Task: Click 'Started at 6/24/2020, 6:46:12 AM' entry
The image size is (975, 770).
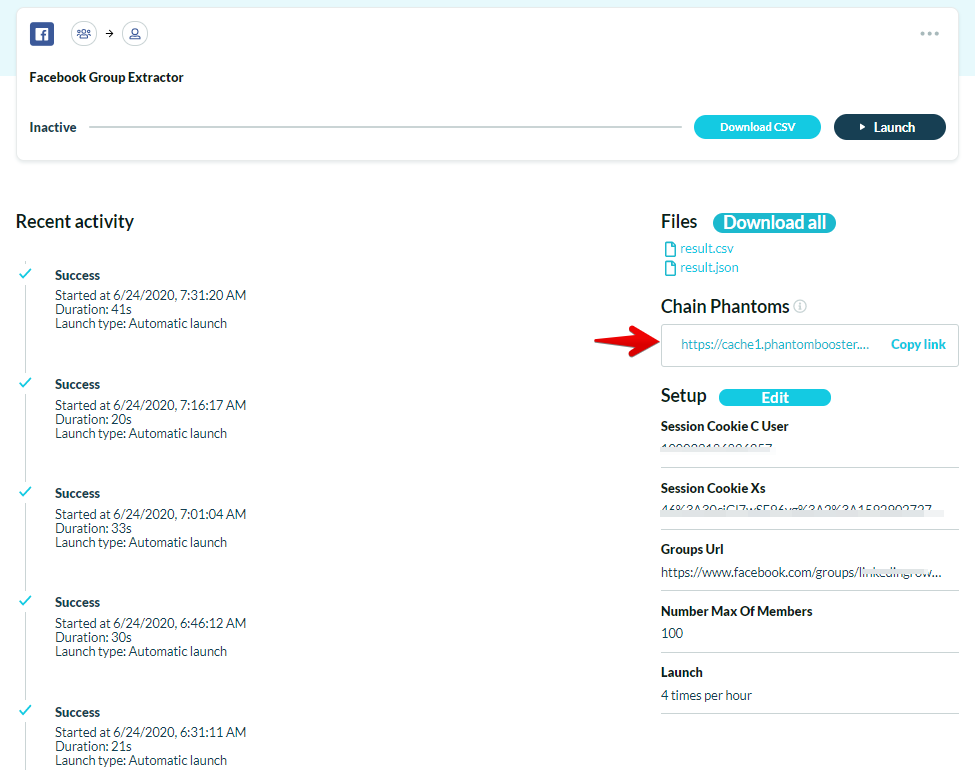Action: click(150, 623)
